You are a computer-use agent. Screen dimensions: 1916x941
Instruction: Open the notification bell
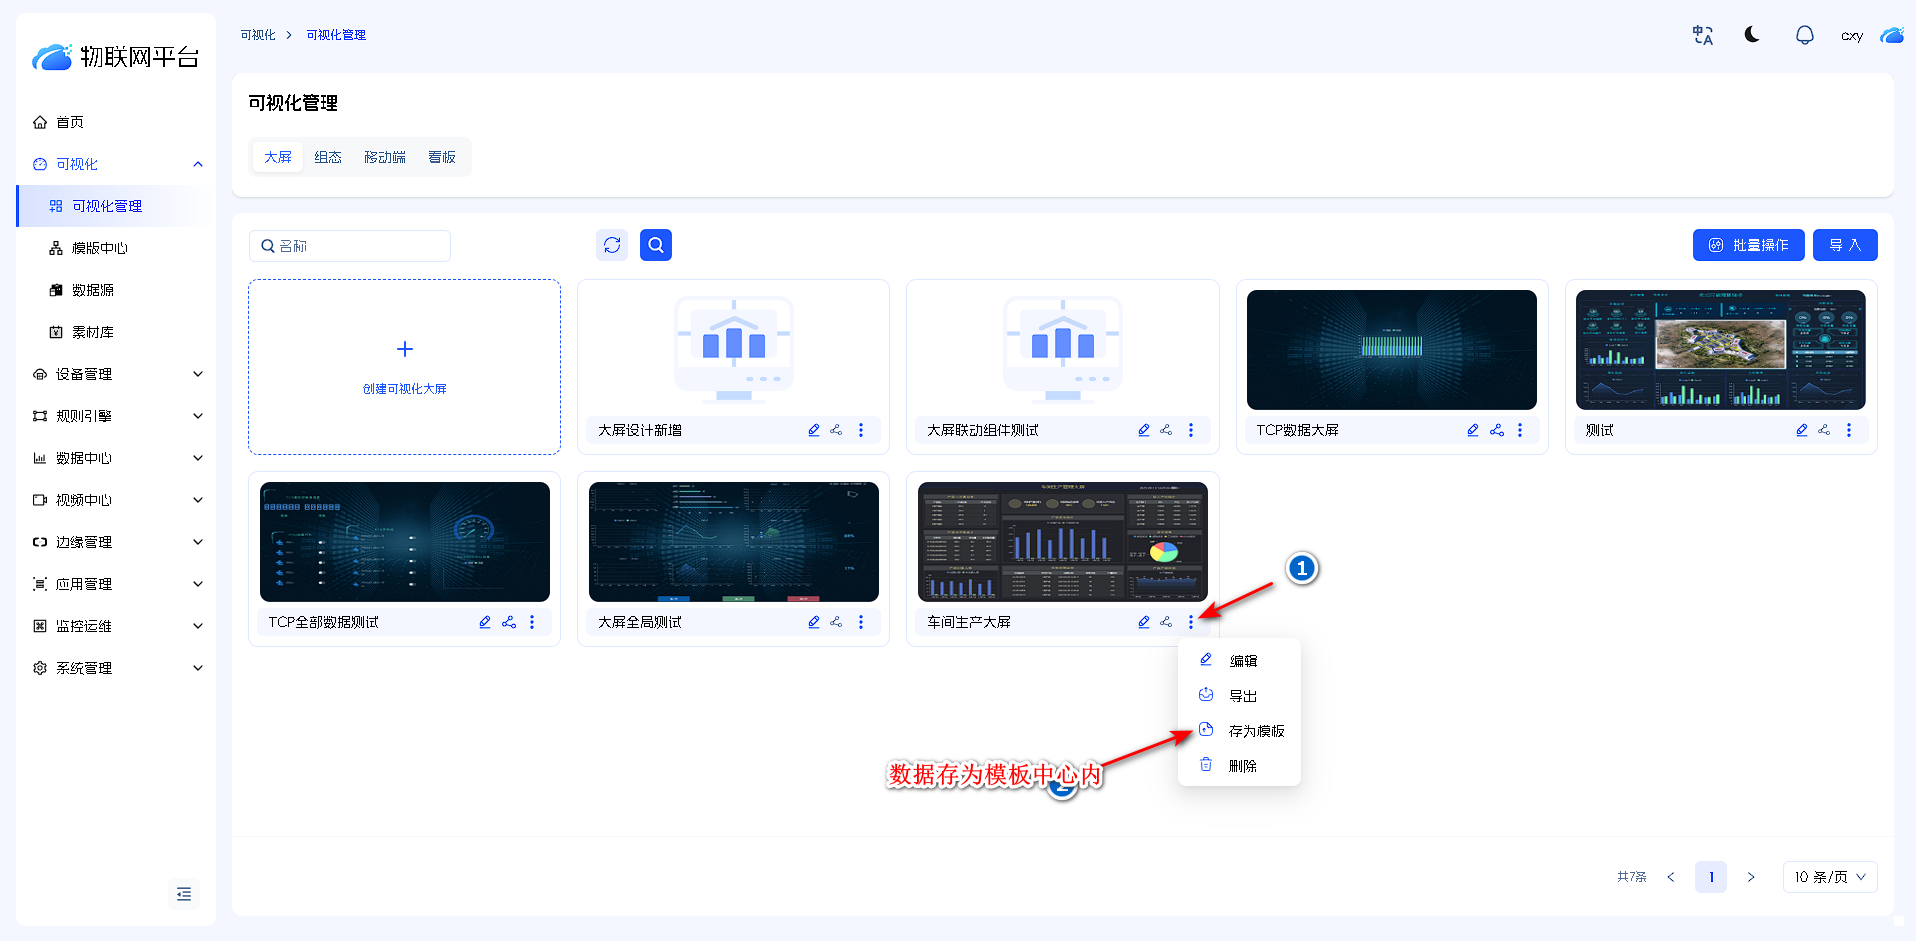pos(1804,35)
